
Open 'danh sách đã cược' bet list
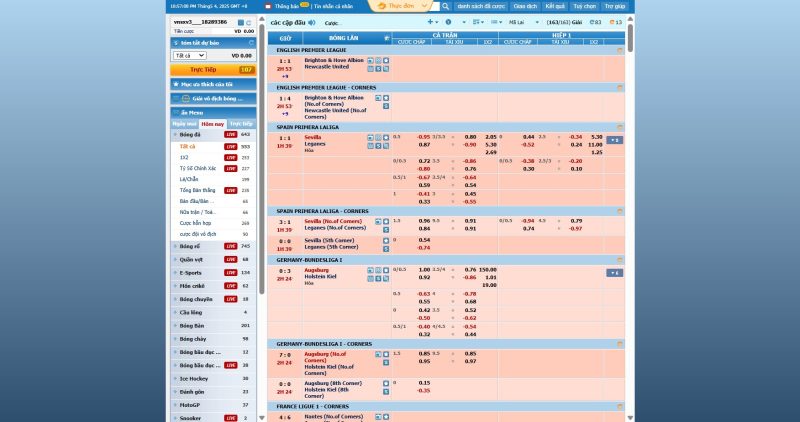481,6
